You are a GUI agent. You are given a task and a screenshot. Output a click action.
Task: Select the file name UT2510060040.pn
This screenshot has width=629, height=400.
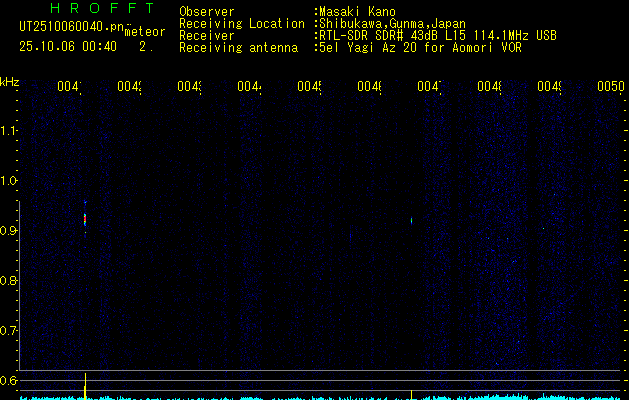point(72,27)
